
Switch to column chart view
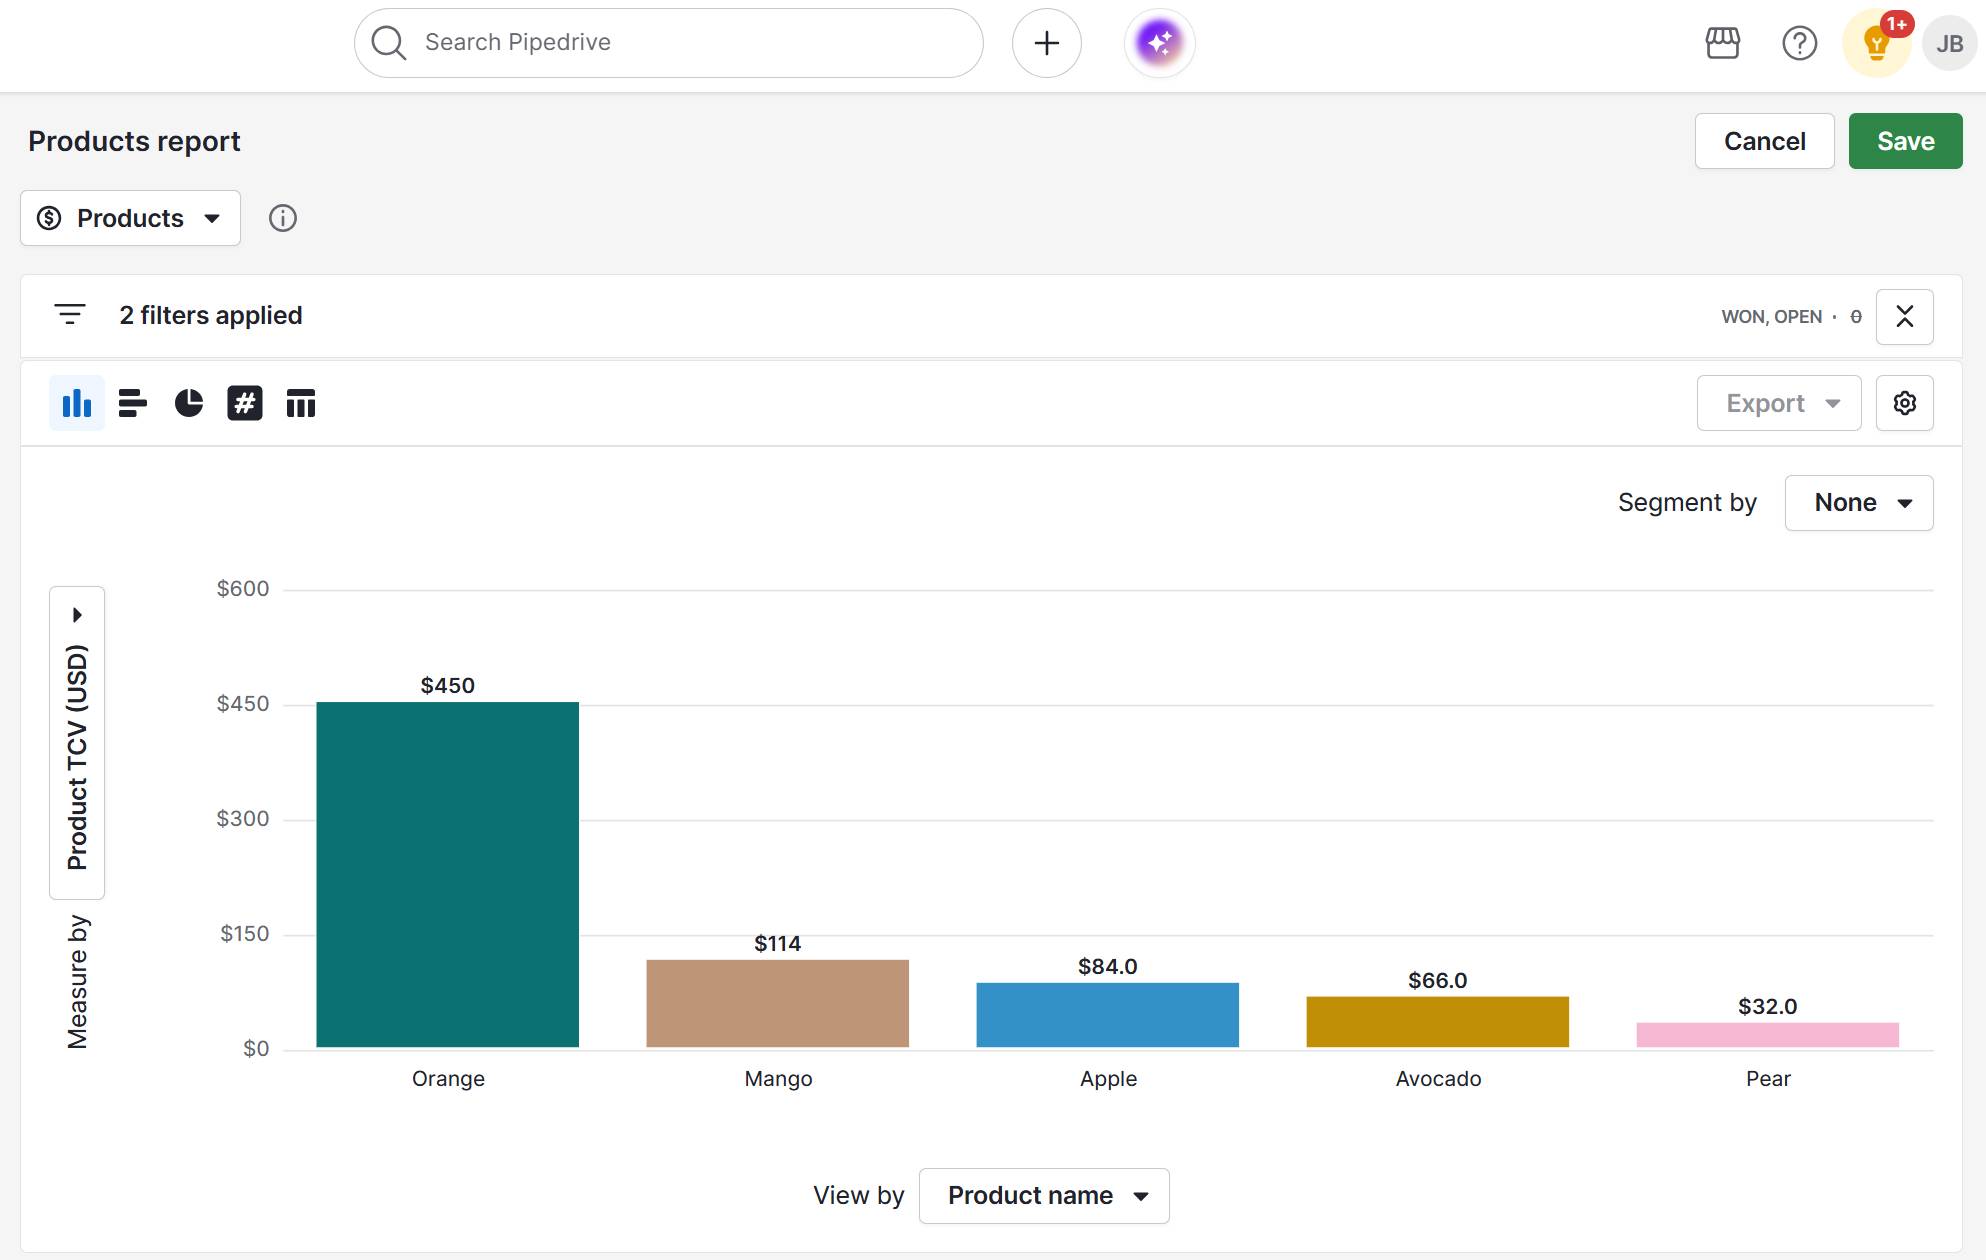coord(77,403)
